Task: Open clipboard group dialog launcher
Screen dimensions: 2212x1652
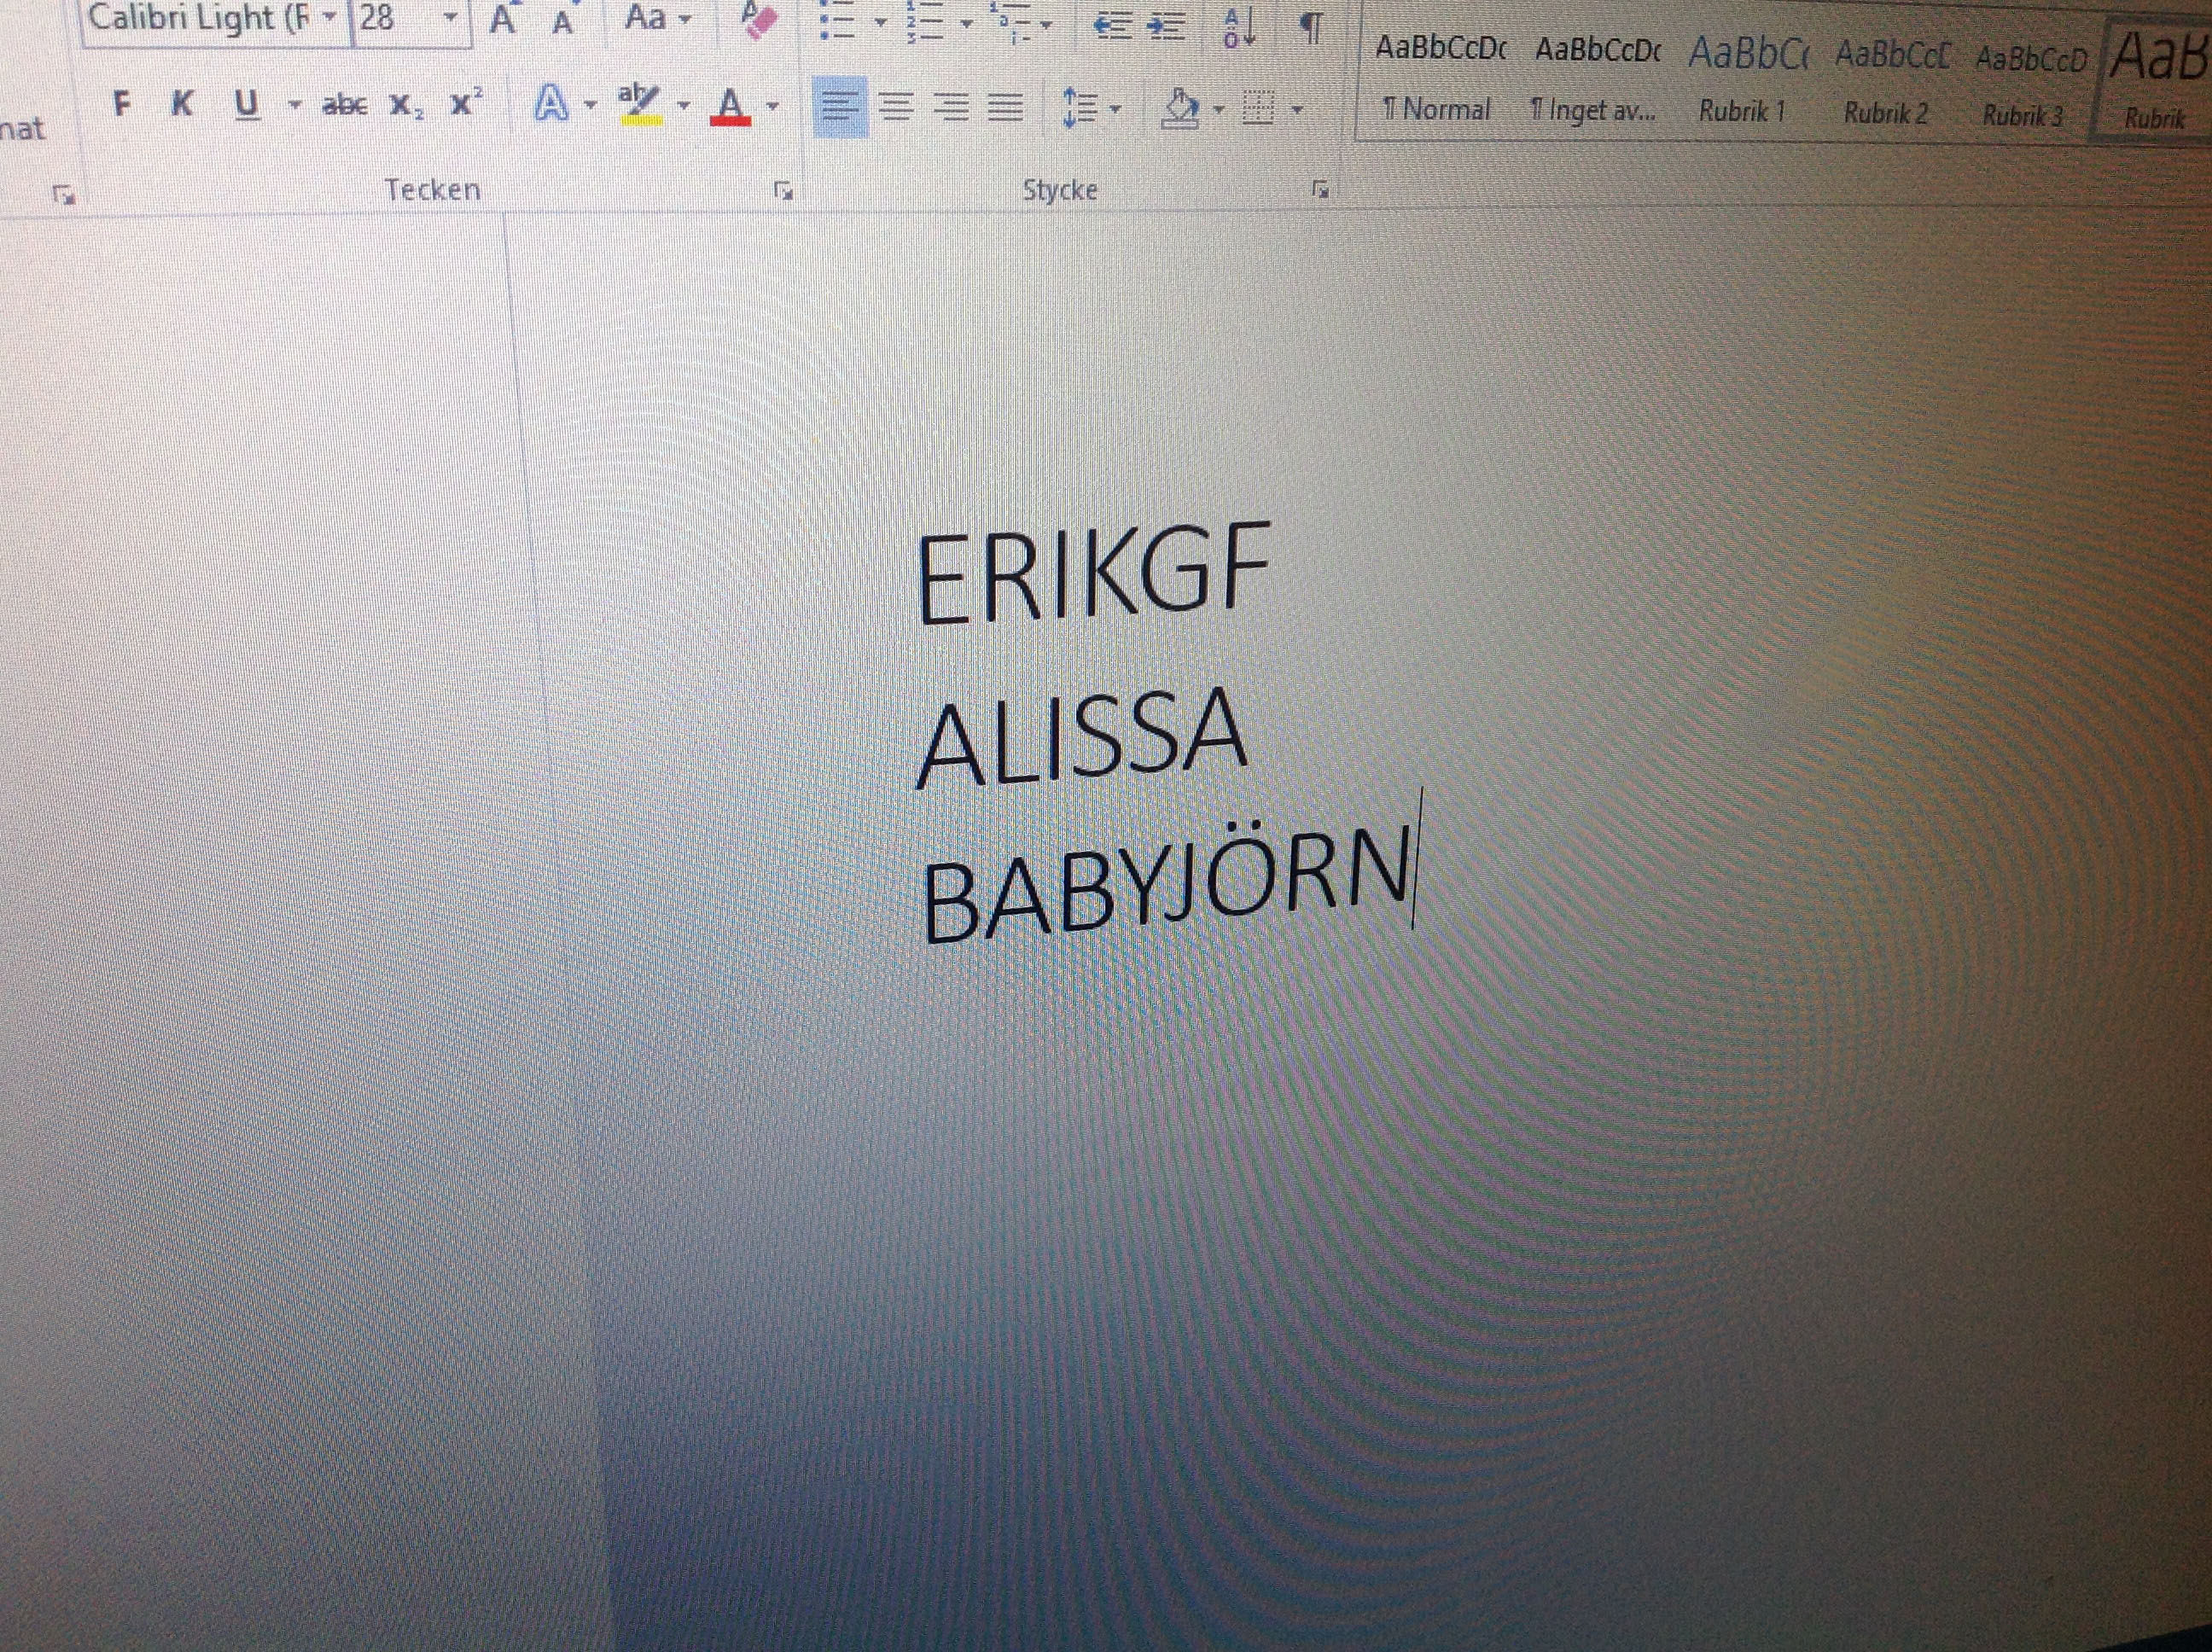Action: (x=65, y=195)
